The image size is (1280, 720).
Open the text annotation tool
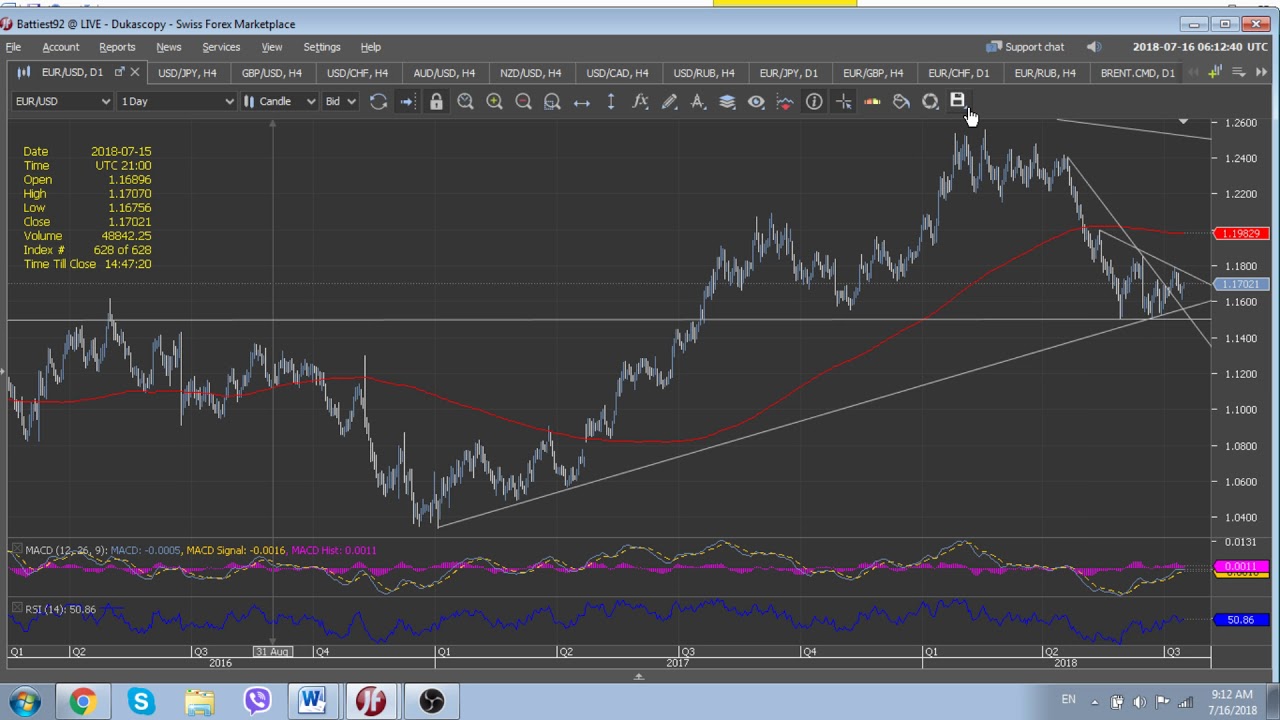[698, 101]
